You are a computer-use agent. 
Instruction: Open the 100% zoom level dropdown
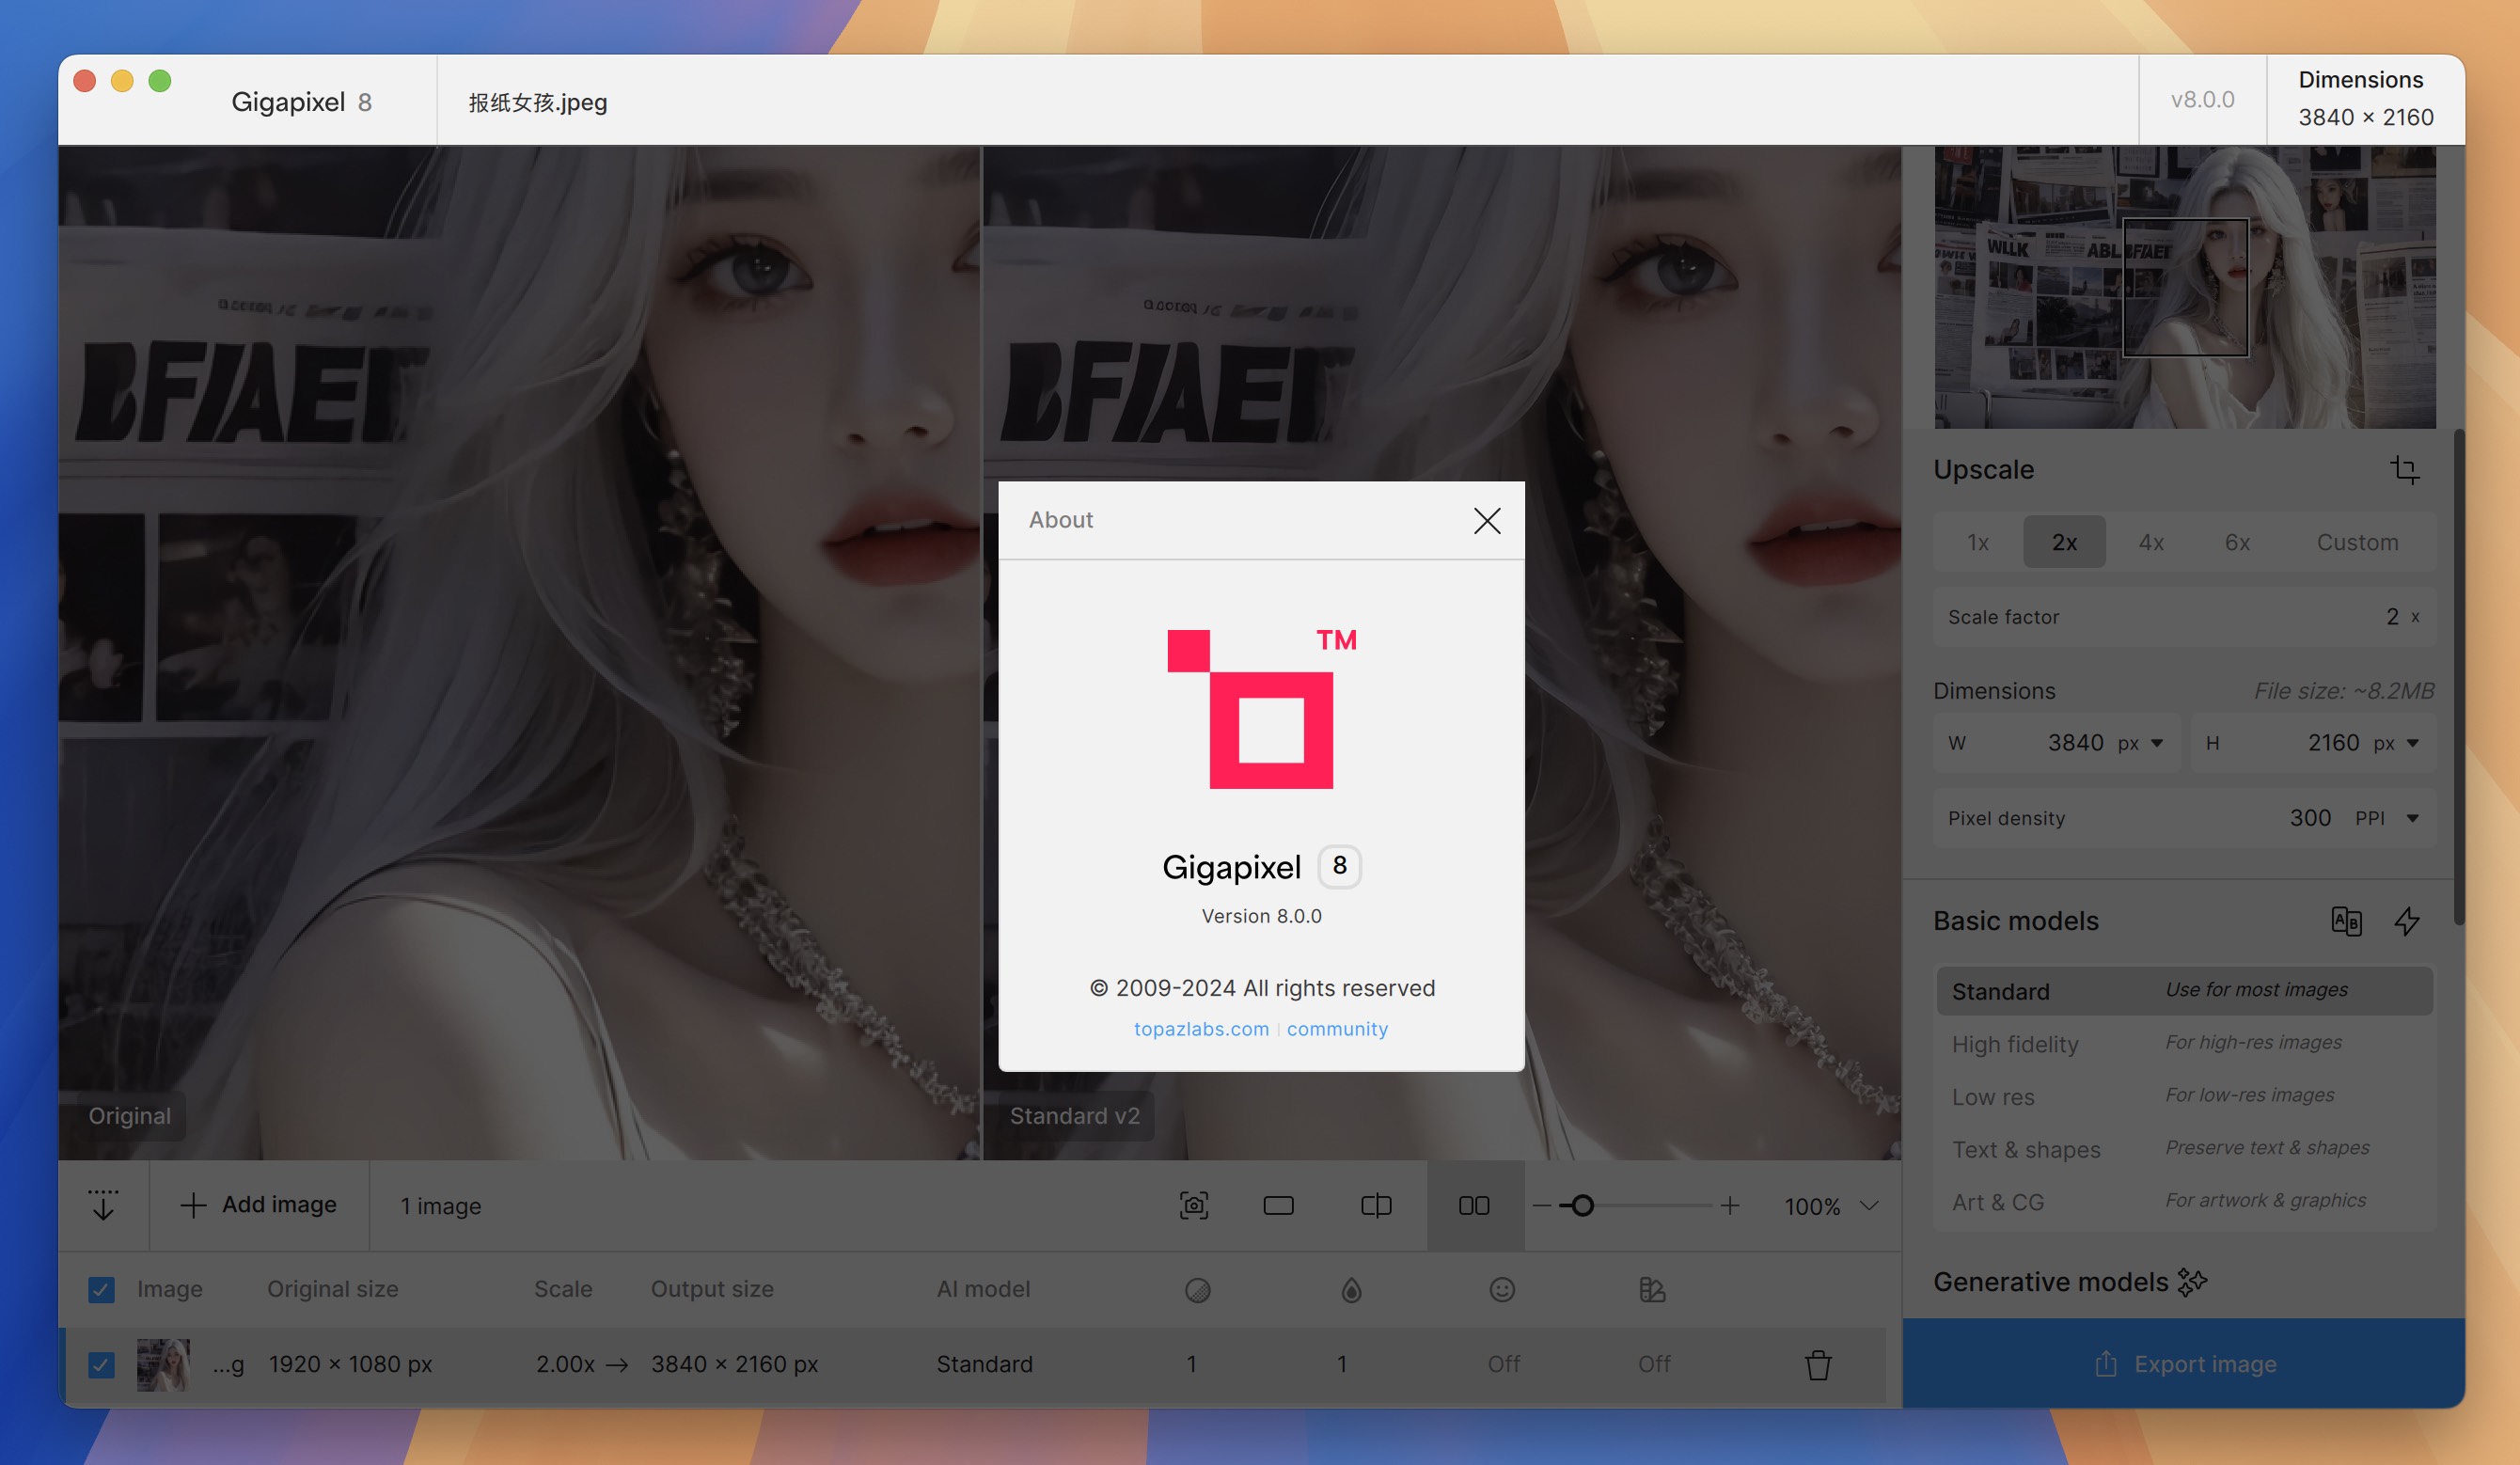pyautogui.click(x=1830, y=1206)
